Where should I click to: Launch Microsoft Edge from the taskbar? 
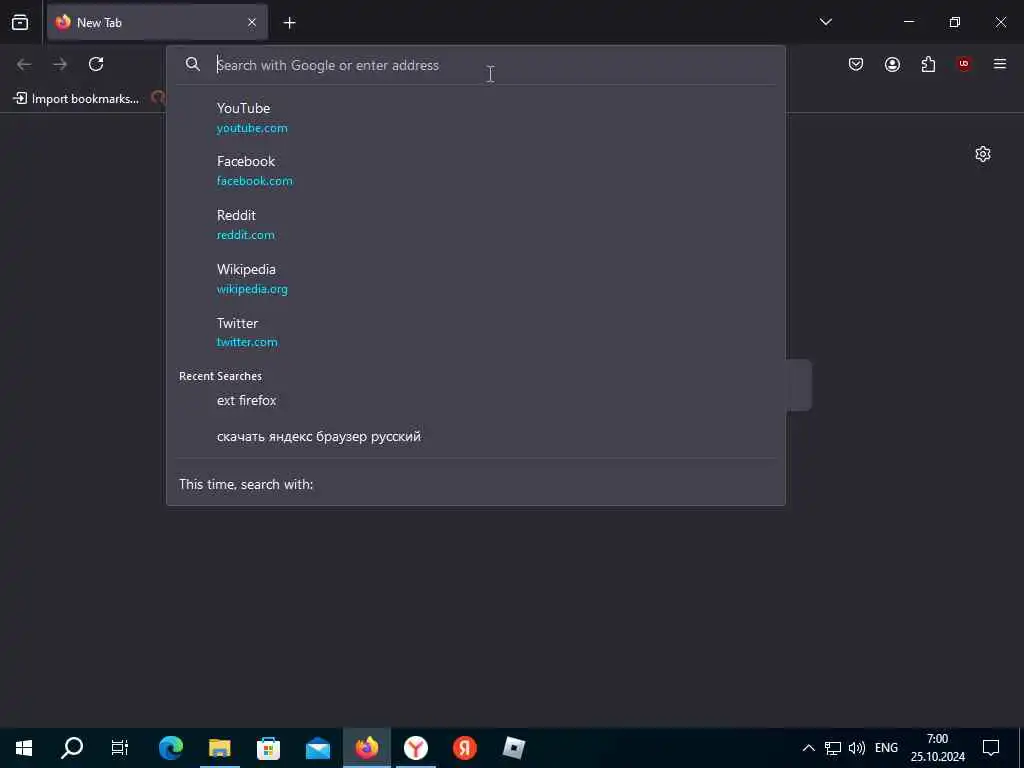[x=170, y=748]
